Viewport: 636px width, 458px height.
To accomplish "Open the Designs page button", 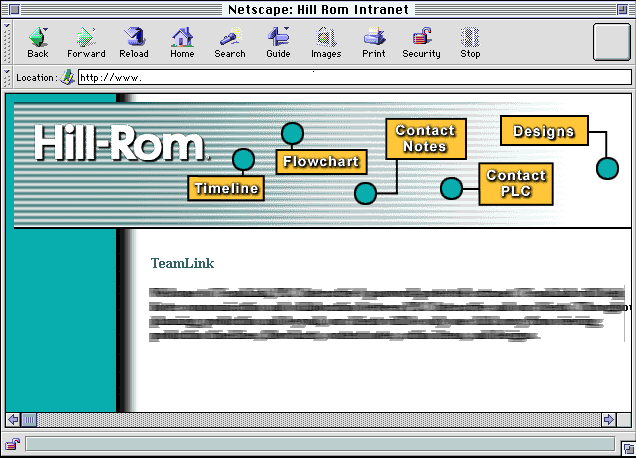I will pyautogui.click(x=544, y=131).
